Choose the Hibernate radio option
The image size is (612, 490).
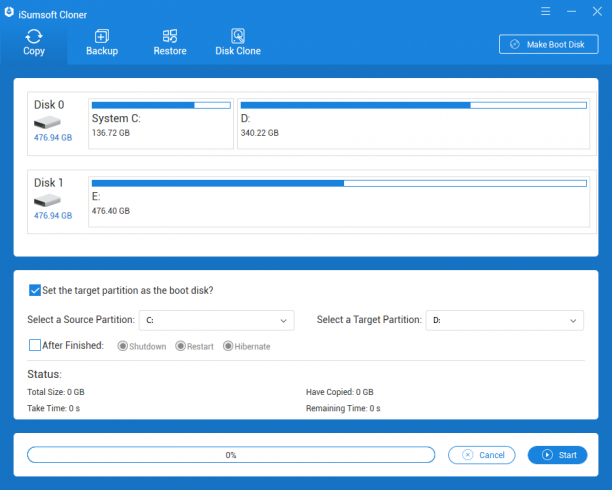[x=228, y=346]
